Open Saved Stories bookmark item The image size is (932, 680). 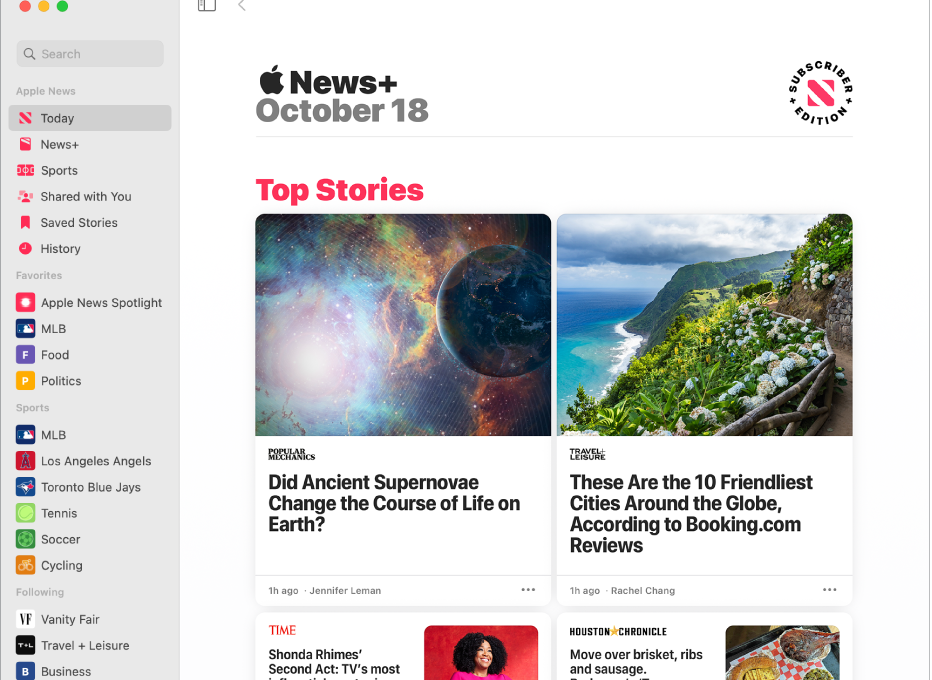pos(90,223)
